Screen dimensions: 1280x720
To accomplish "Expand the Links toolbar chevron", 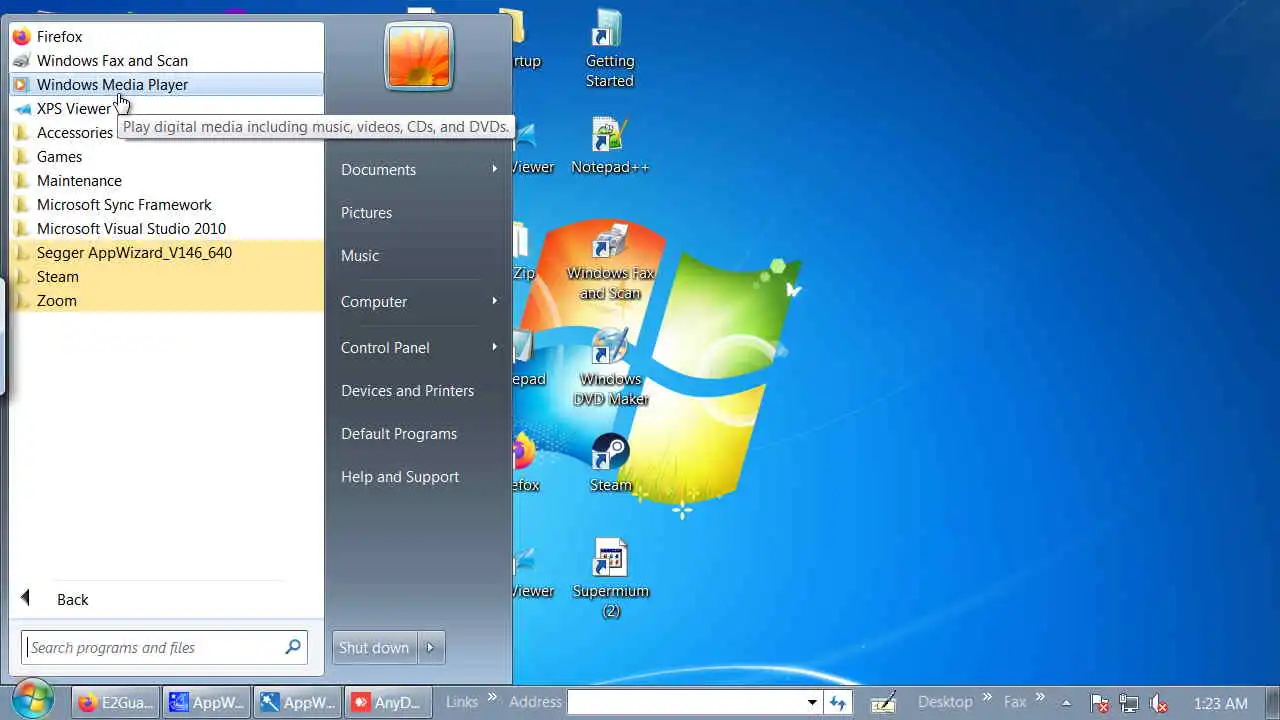I will [x=492, y=697].
